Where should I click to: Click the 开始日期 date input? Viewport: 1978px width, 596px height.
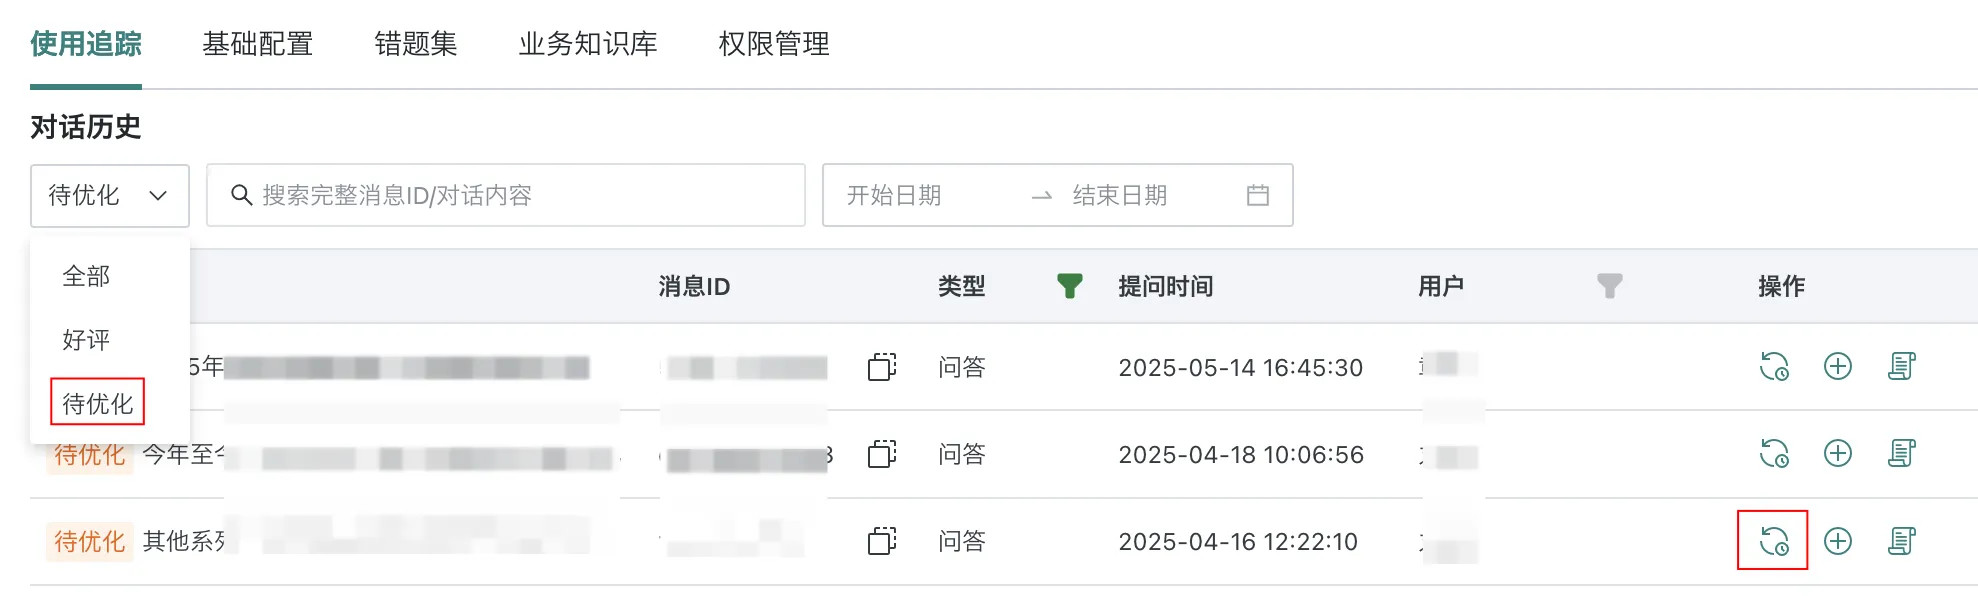click(920, 195)
